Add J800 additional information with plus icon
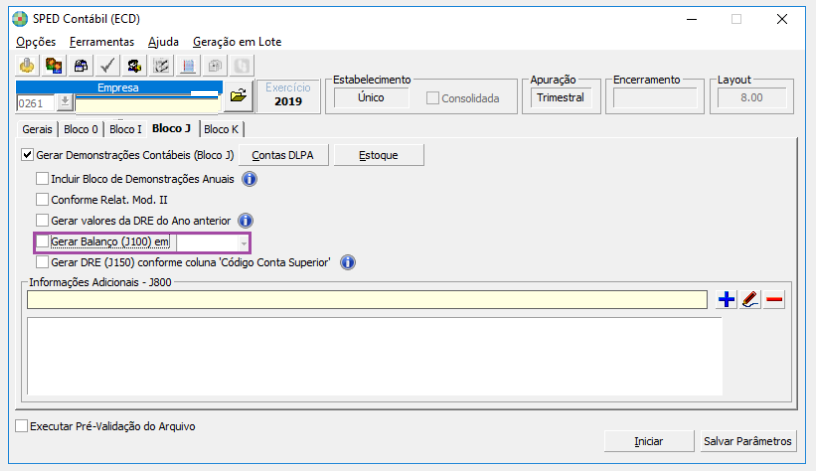 click(x=726, y=299)
